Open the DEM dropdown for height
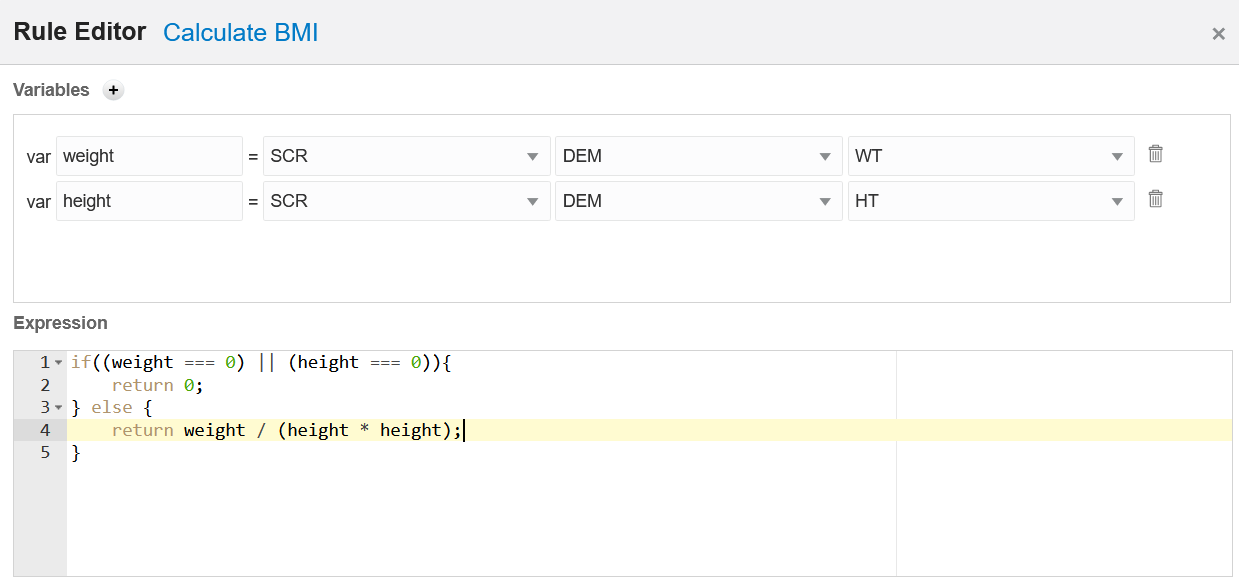The image size is (1239, 584). [698, 201]
